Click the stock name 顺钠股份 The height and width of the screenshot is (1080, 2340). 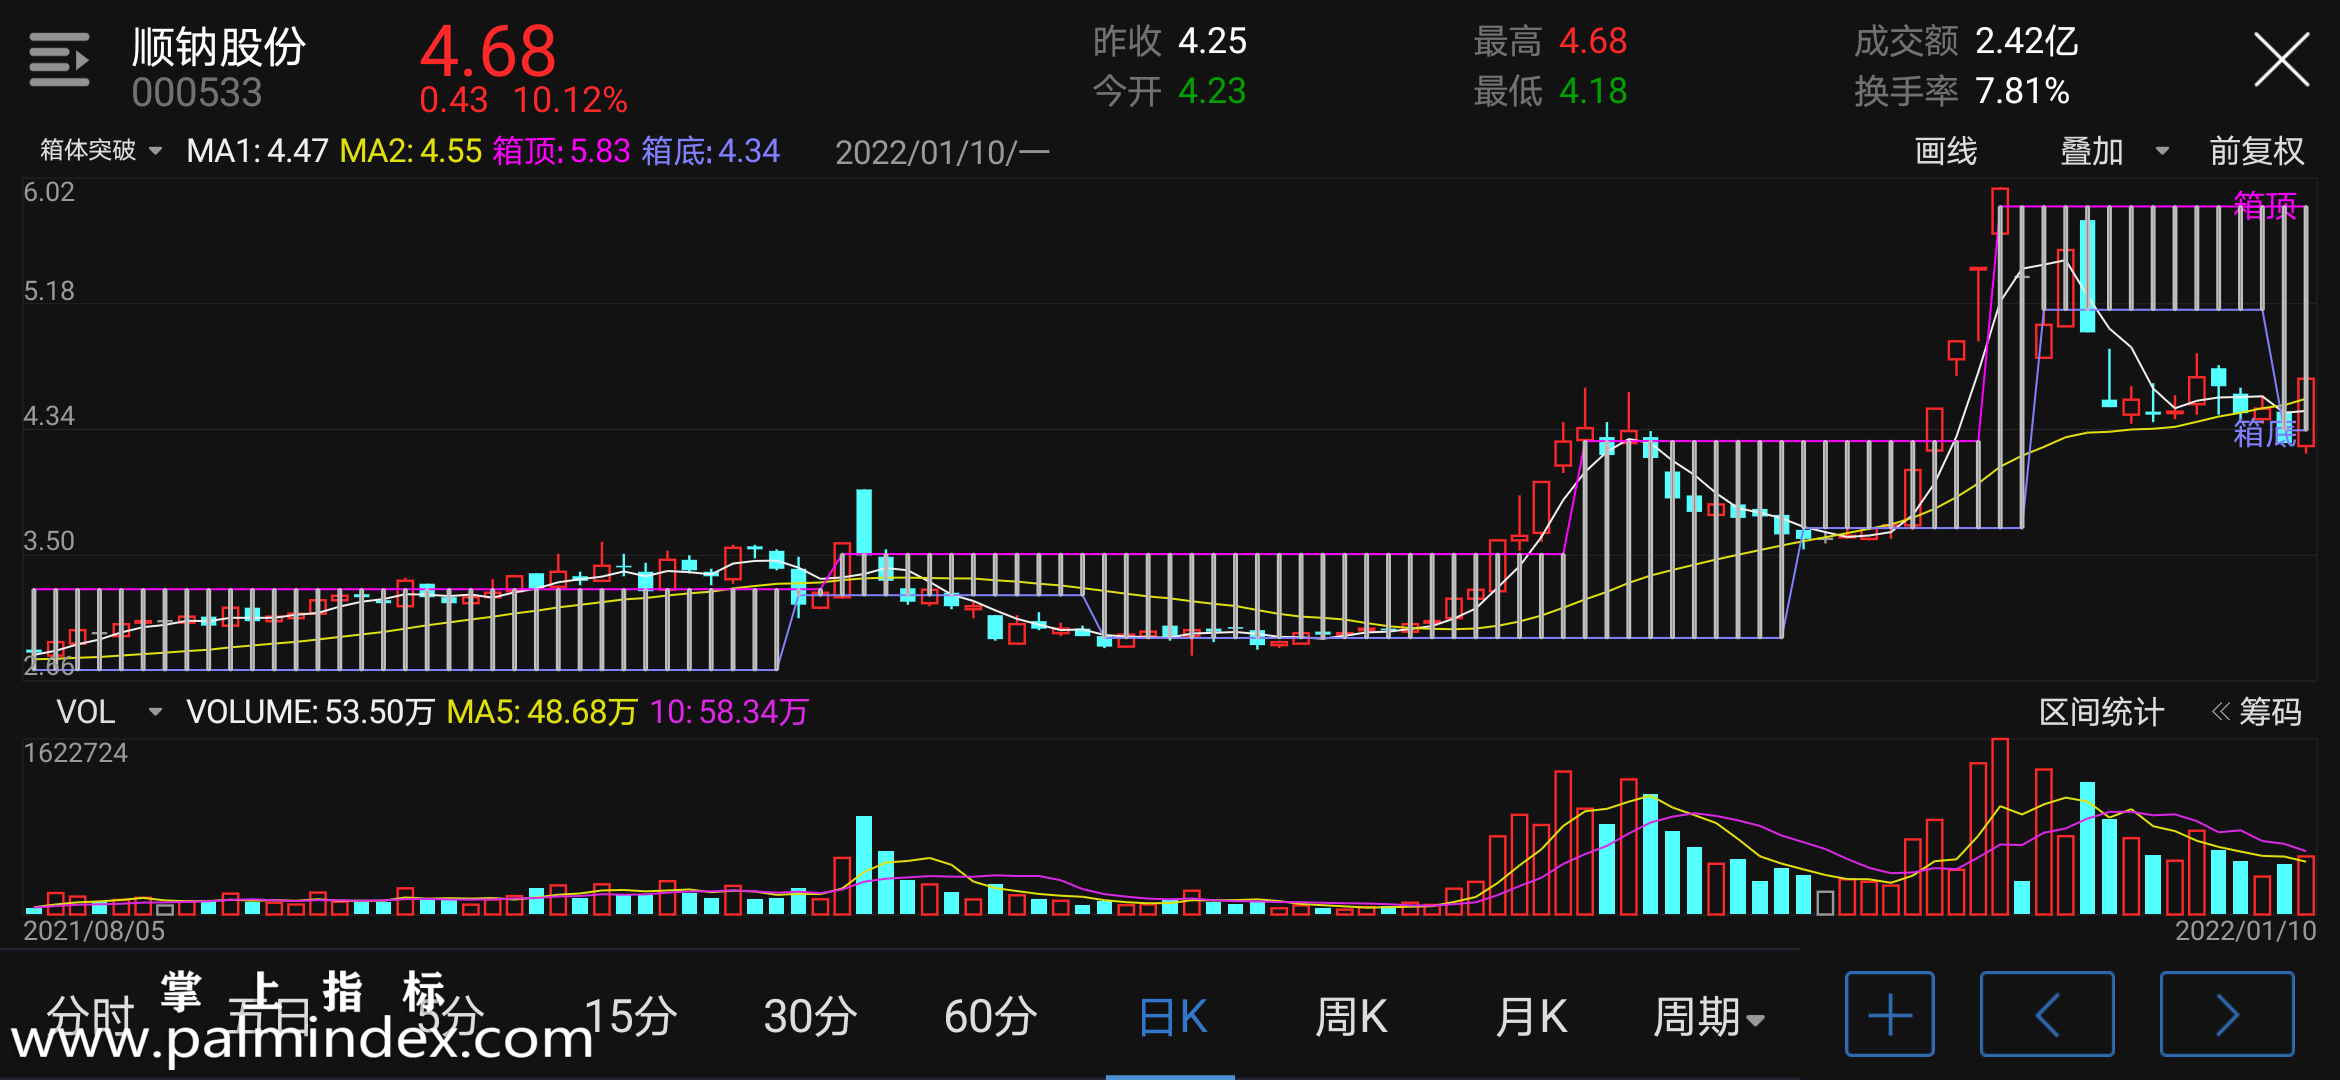tap(219, 46)
